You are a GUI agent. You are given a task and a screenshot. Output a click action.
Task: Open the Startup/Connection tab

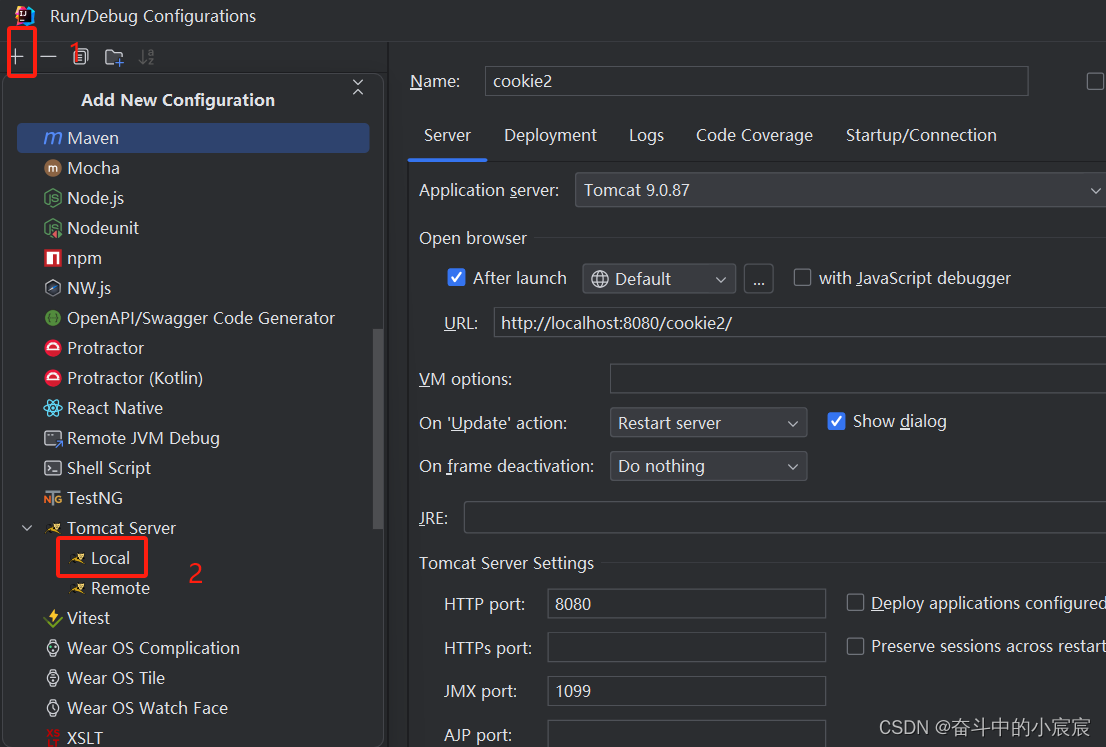[x=920, y=135]
